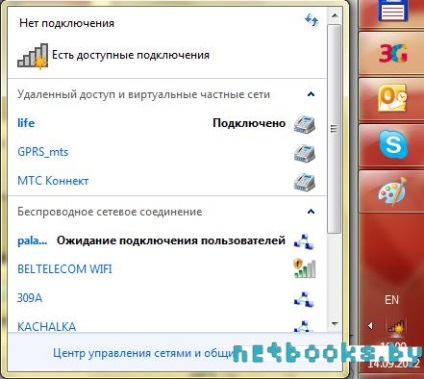Viewport: 424px width, 379px height.
Task: Switch the EN input language indicator
Action: click(392, 300)
